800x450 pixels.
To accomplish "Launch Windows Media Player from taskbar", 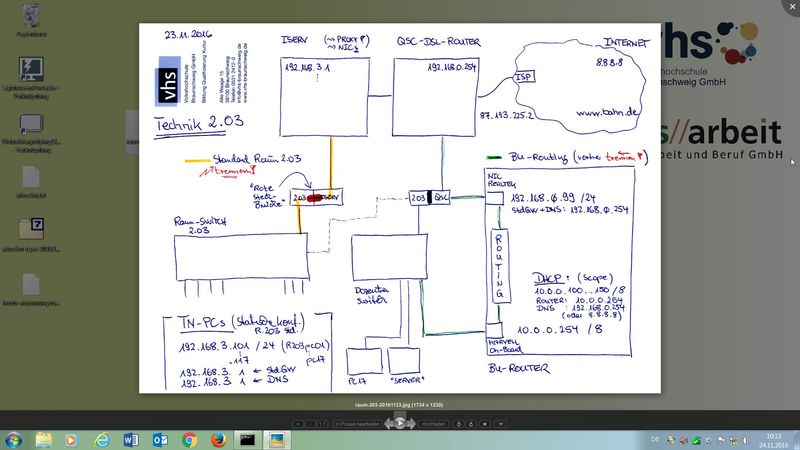I will tap(71, 440).
